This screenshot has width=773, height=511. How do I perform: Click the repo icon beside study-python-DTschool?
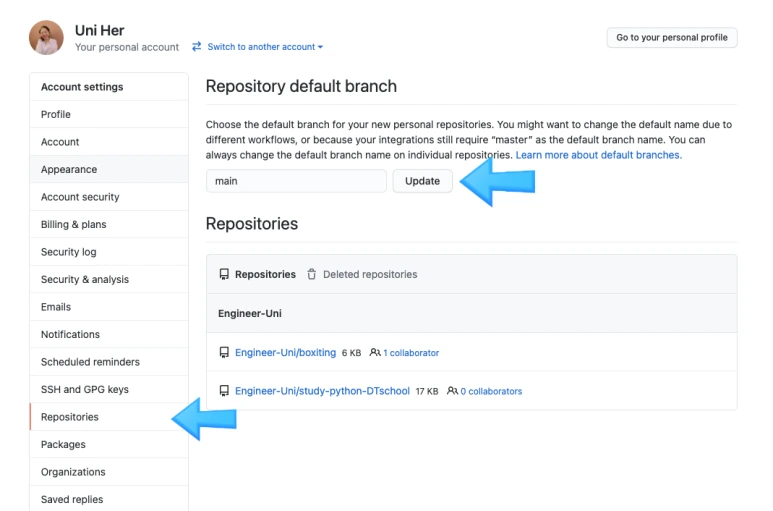224,391
